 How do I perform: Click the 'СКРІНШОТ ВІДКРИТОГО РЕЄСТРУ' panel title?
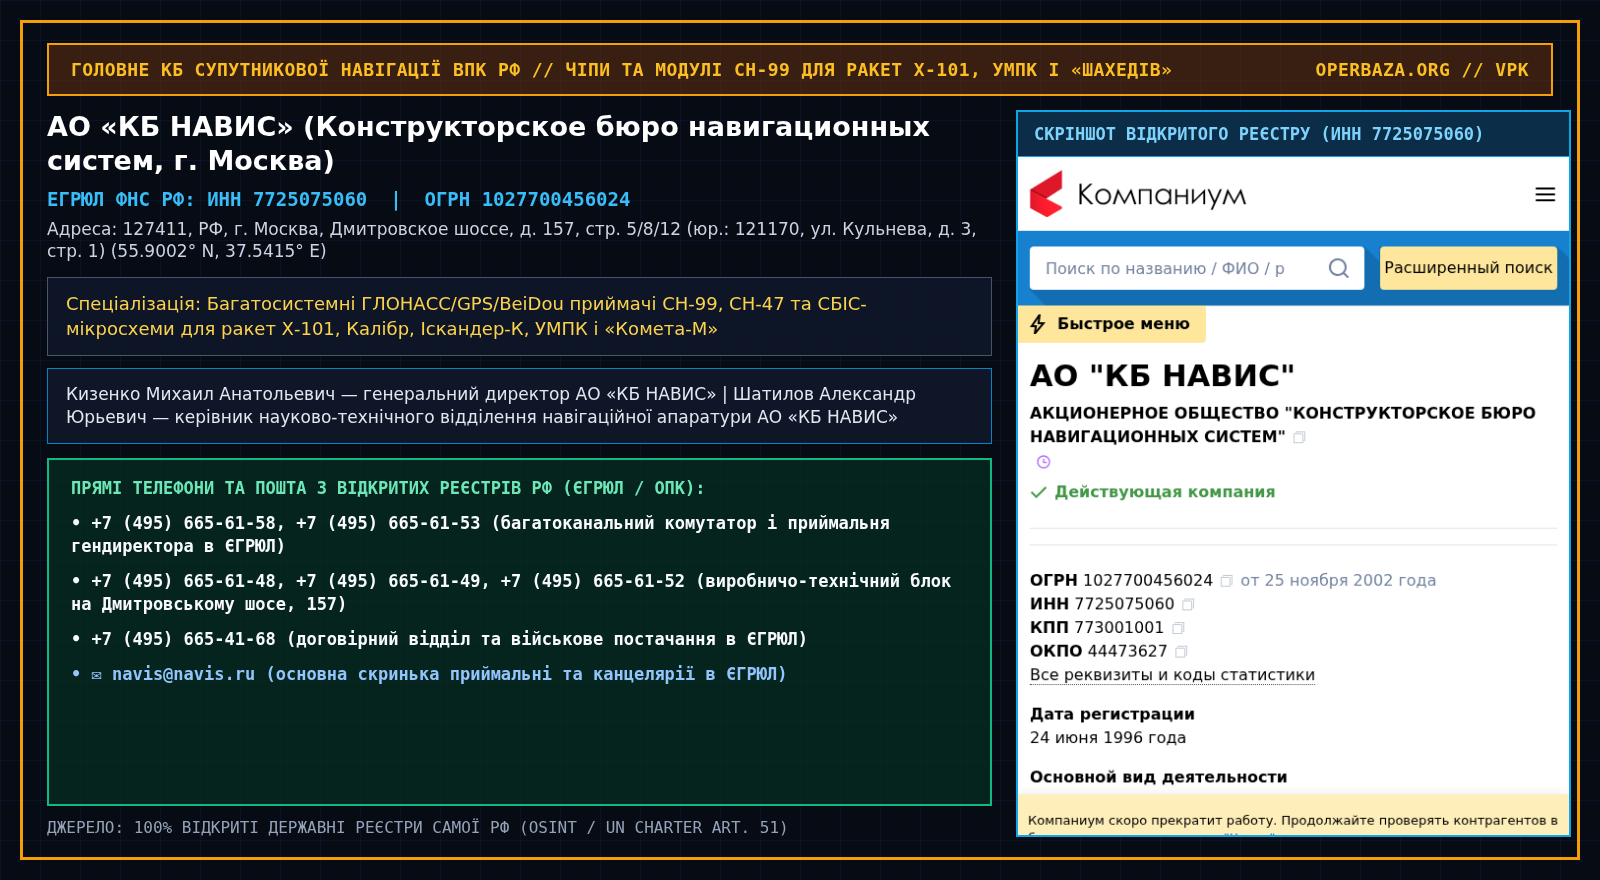tap(1258, 134)
